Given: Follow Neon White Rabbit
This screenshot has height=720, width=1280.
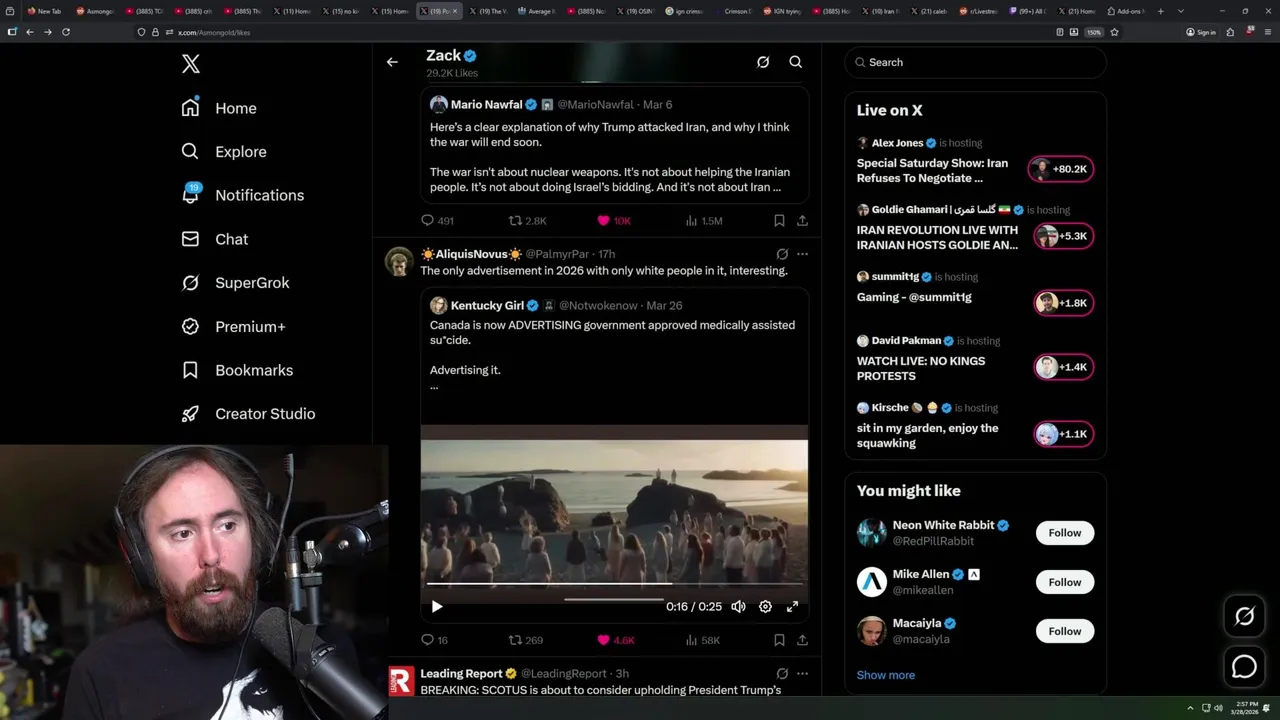Looking at the screenshot, I should (x=1065, y=533).
